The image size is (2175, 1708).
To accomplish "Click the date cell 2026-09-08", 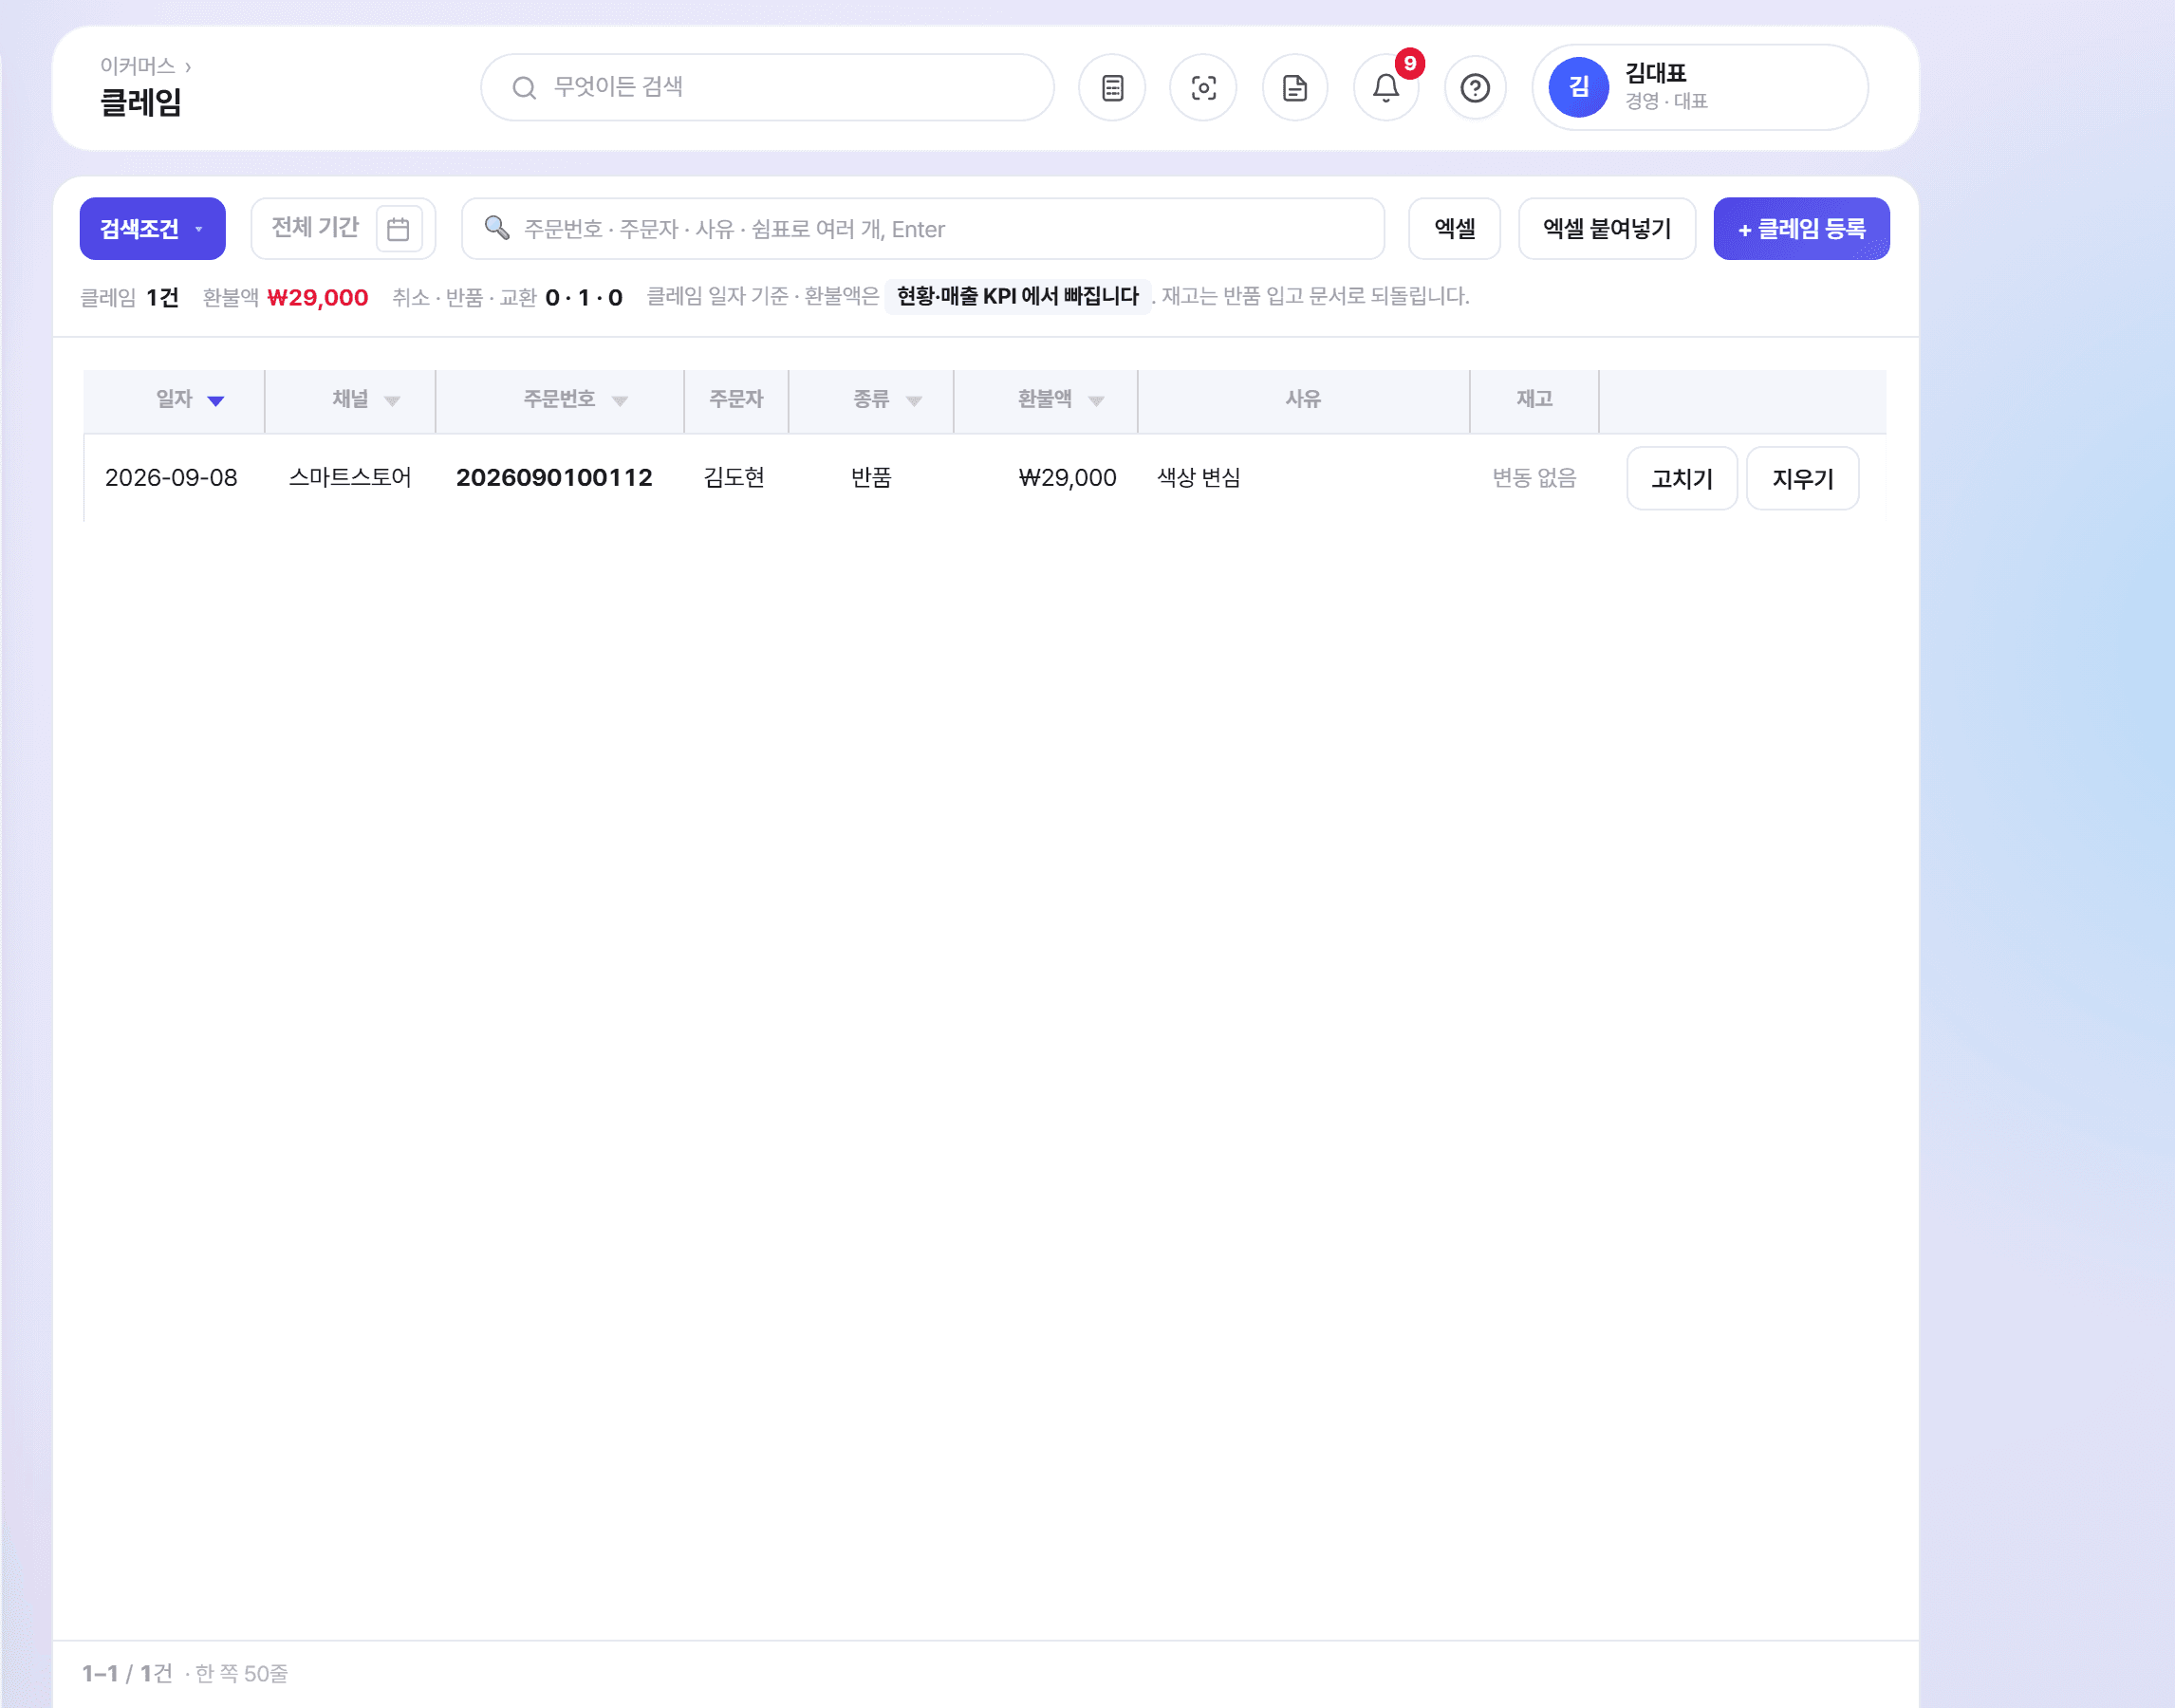I will tap(171, 478).
